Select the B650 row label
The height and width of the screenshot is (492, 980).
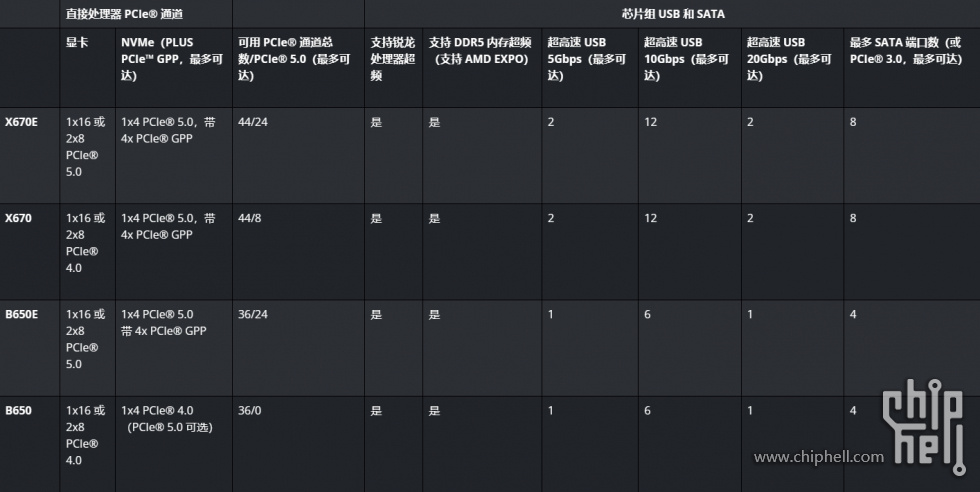point(18,411)
